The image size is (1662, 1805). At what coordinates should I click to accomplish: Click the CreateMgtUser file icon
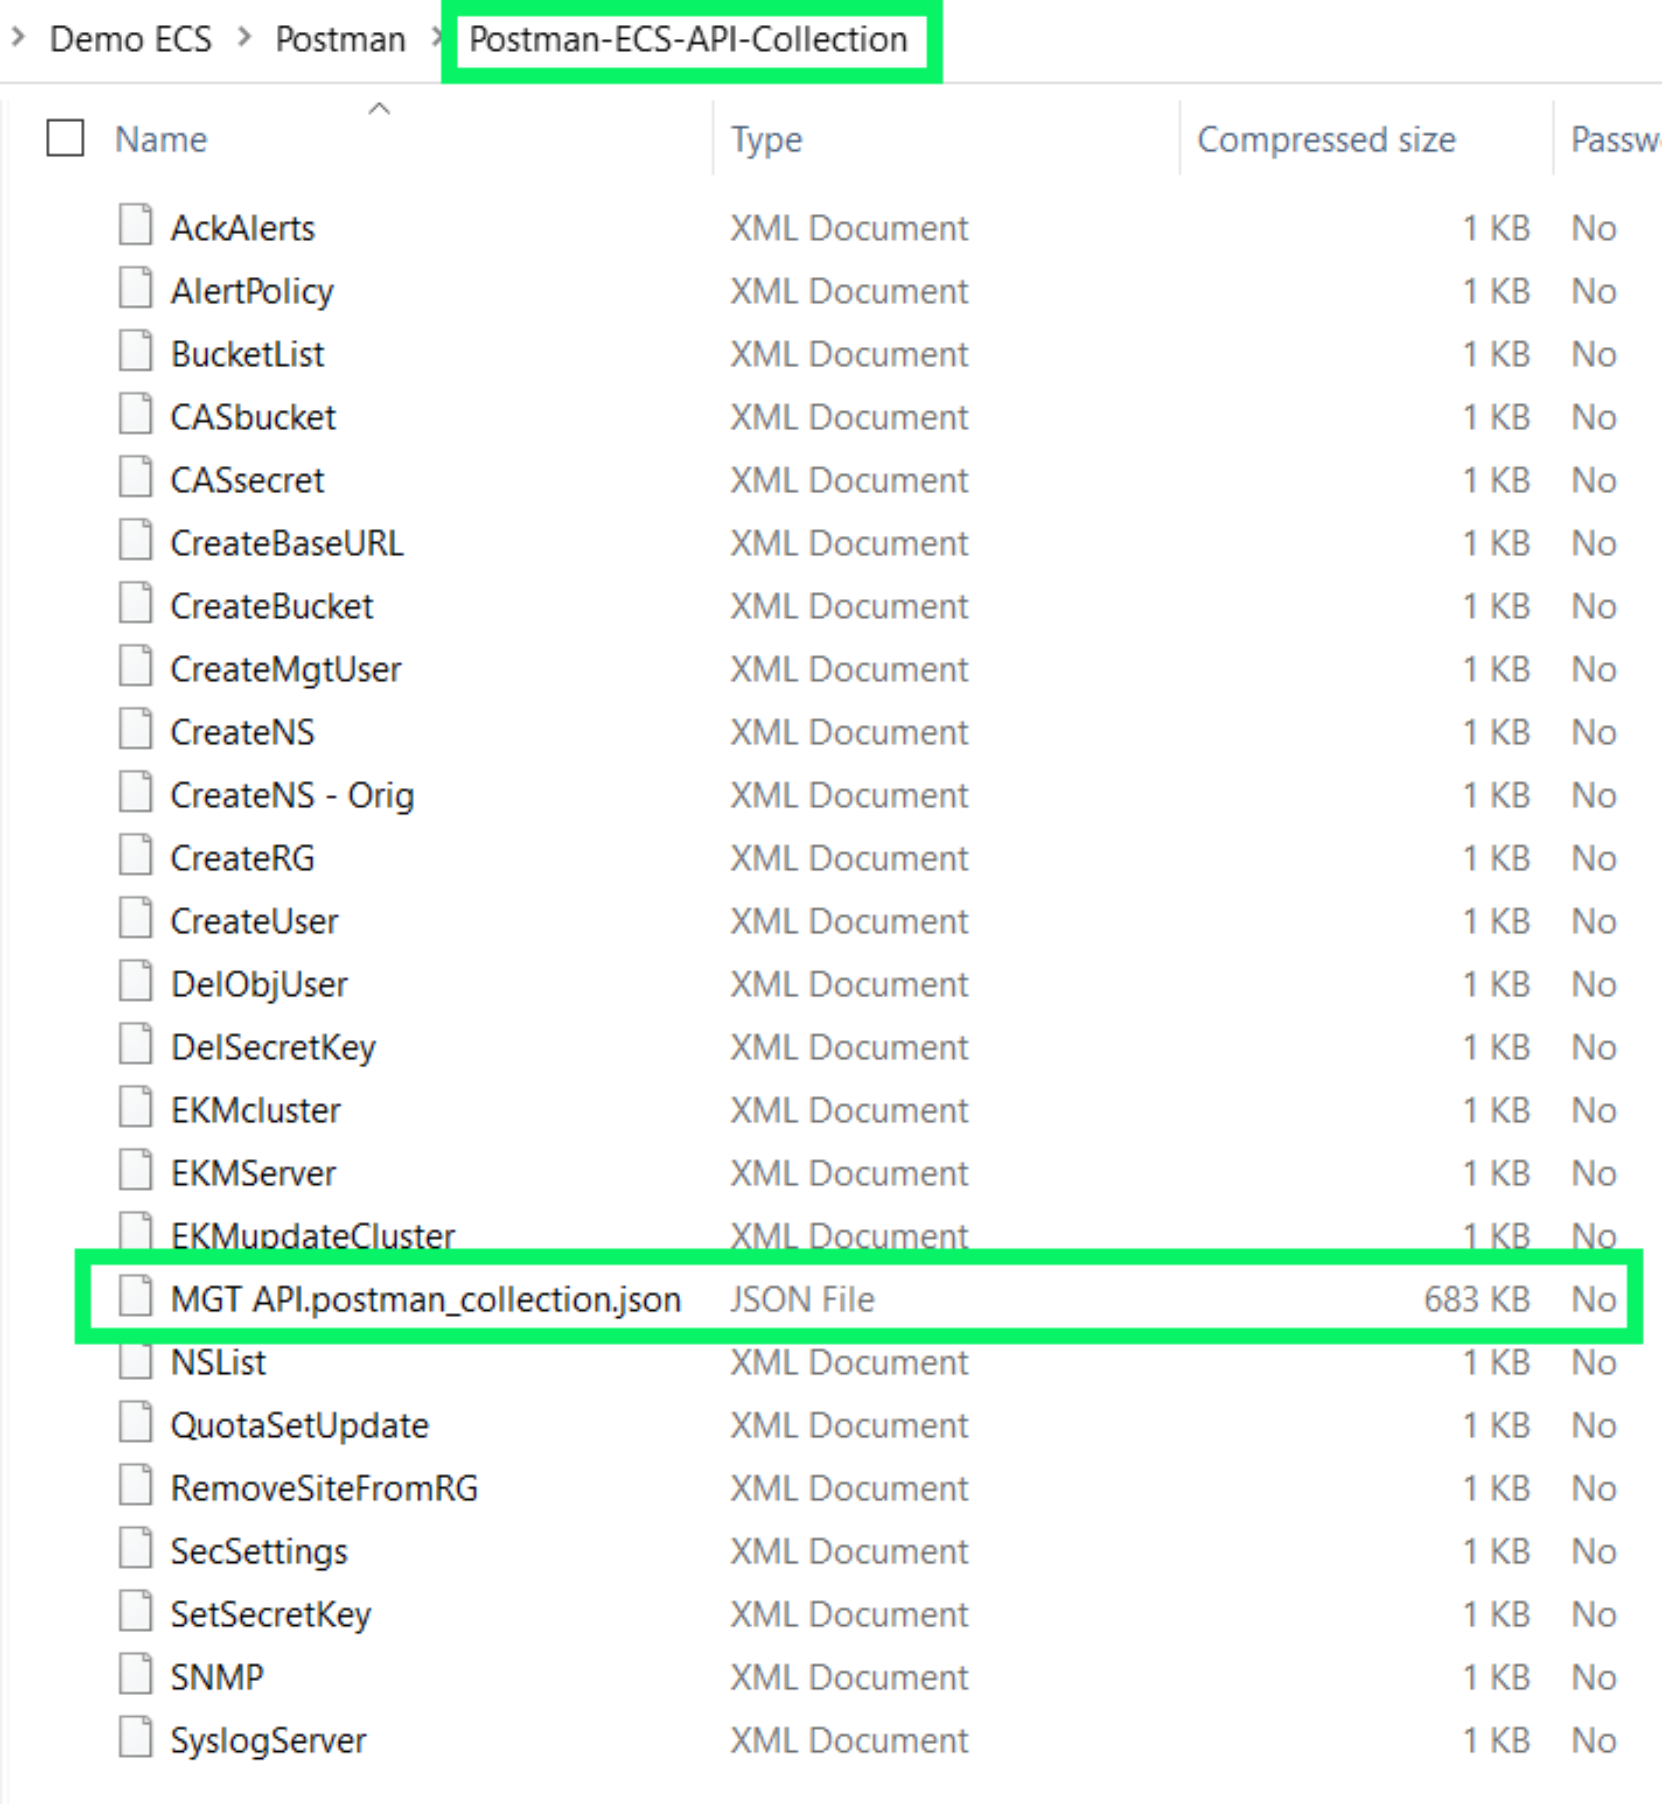pos(135,666)
